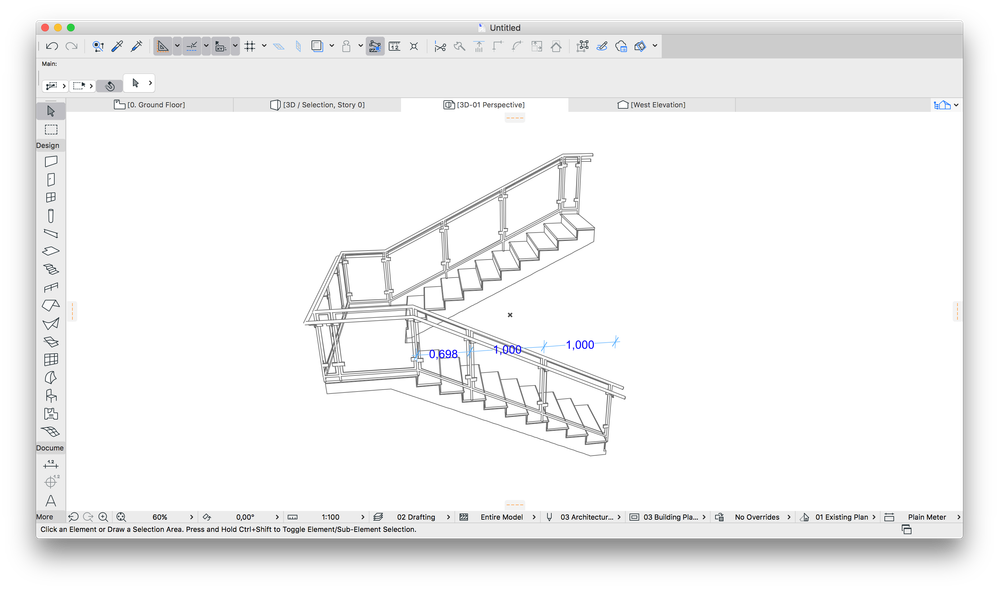Inject parameters with the syringe icon

pos(136,46)
